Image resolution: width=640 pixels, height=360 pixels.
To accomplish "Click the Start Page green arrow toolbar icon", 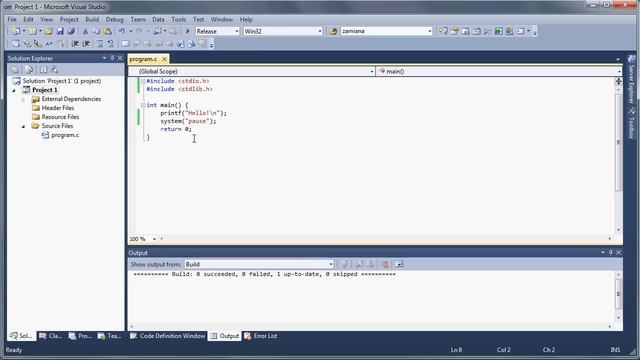I will tap(498, 31).
